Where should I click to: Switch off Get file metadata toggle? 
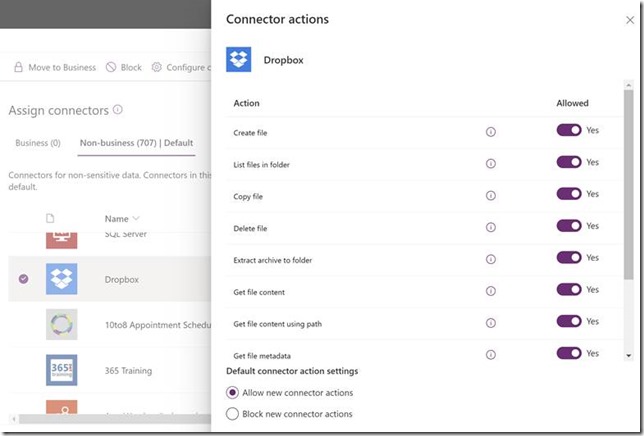click(569, 353)
